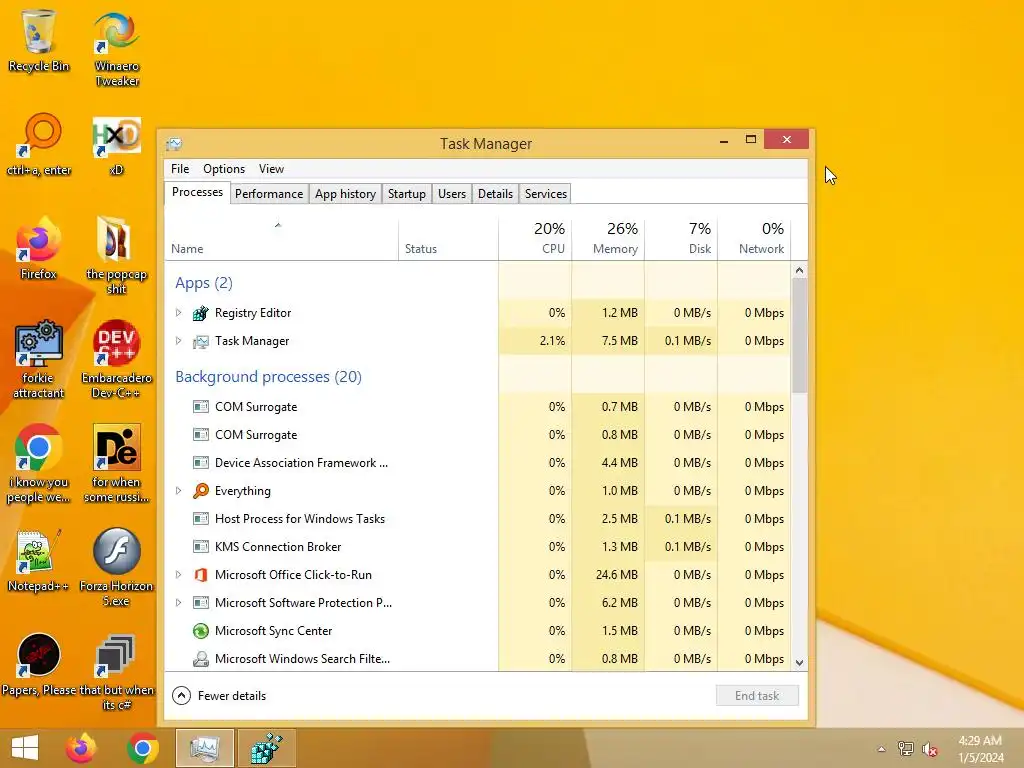Sort by the Network column header
Viewport: 1024px width, 768px height.
[754, 239]
